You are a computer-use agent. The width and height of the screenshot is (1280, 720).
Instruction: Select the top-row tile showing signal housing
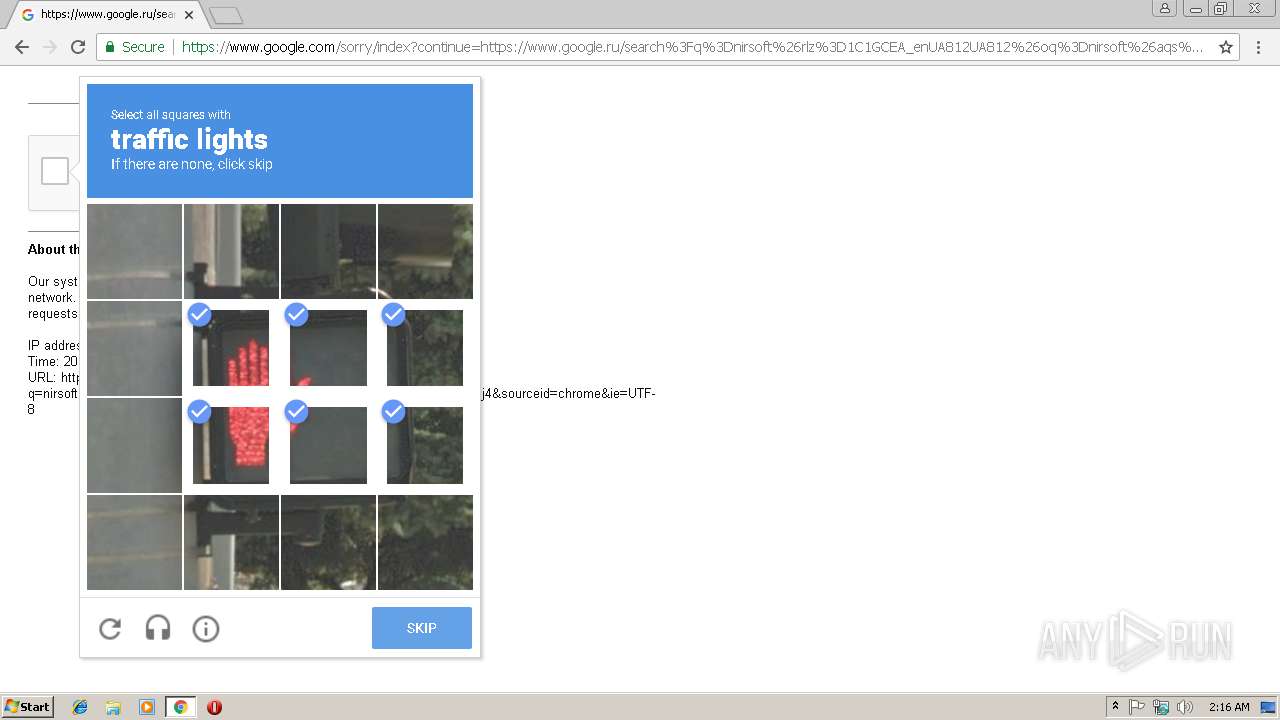328,251
